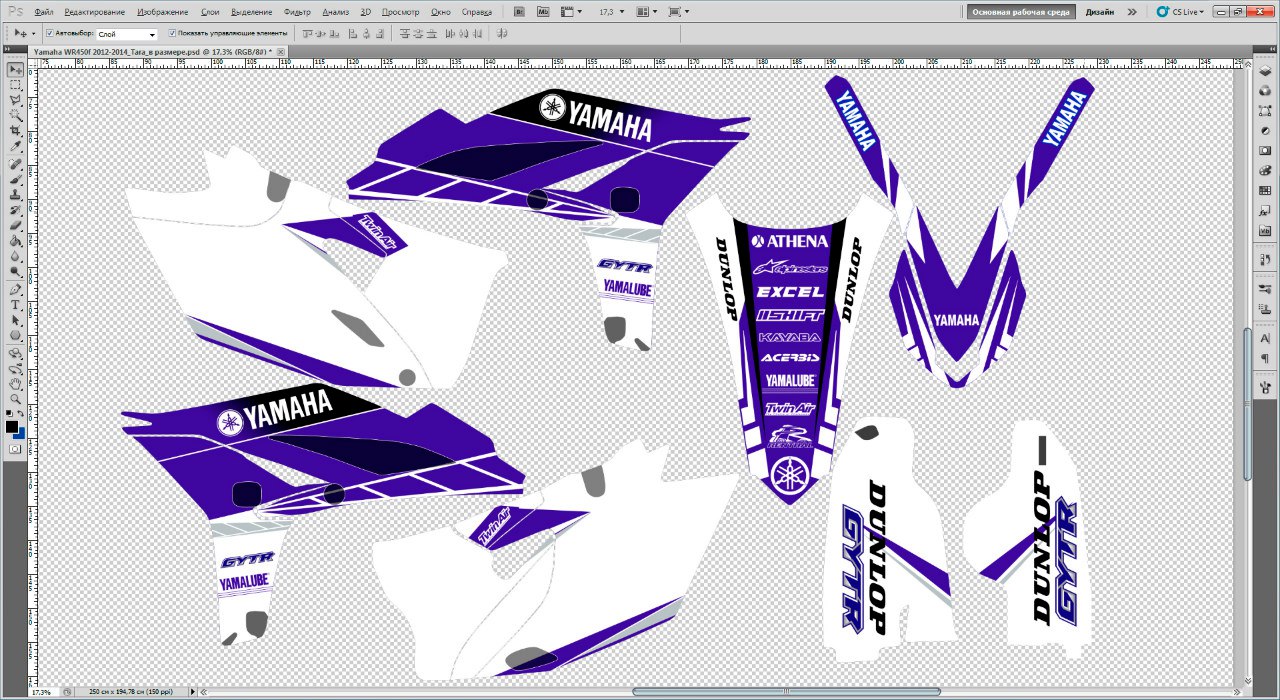Set the blue background color swatch
The image size is (1280, 700).
tap(21, 434)
